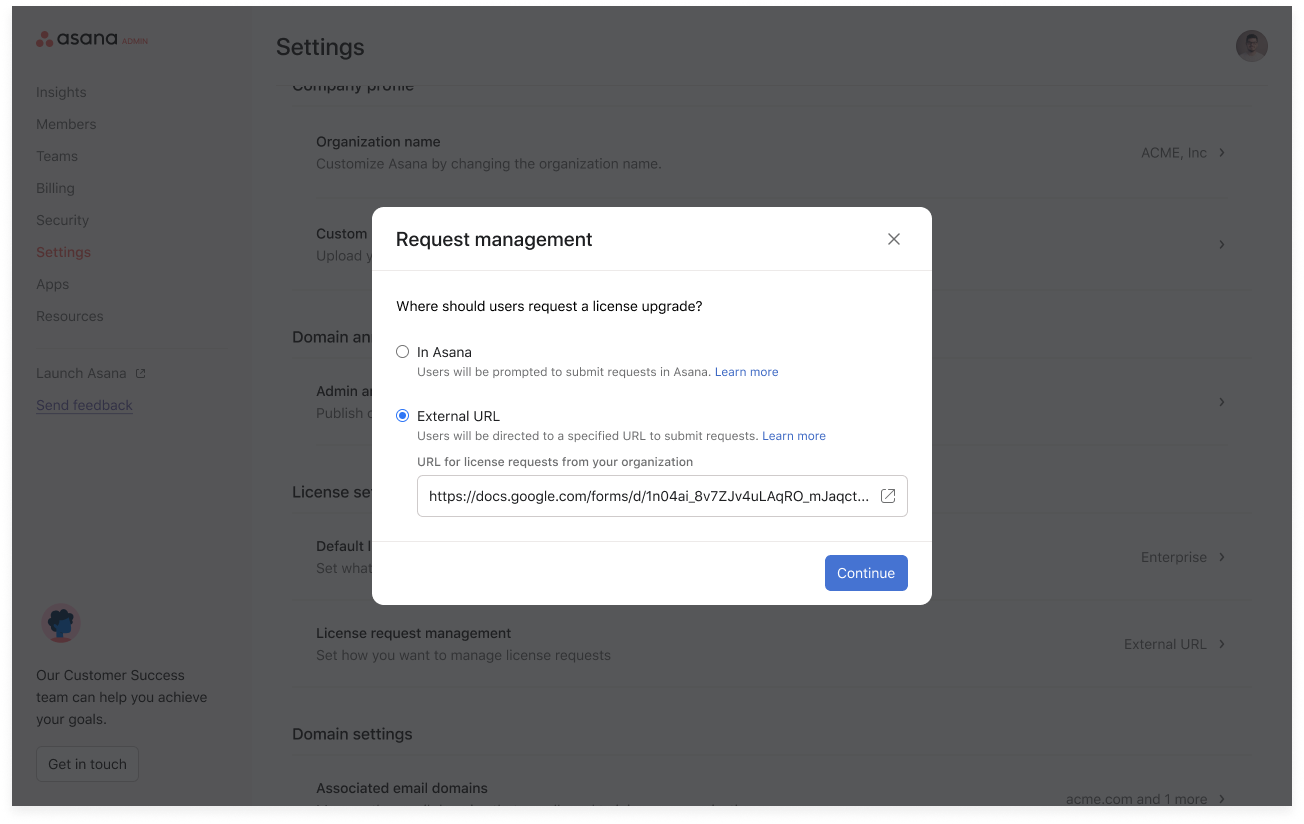Open the Billing section

pos(55,188)
